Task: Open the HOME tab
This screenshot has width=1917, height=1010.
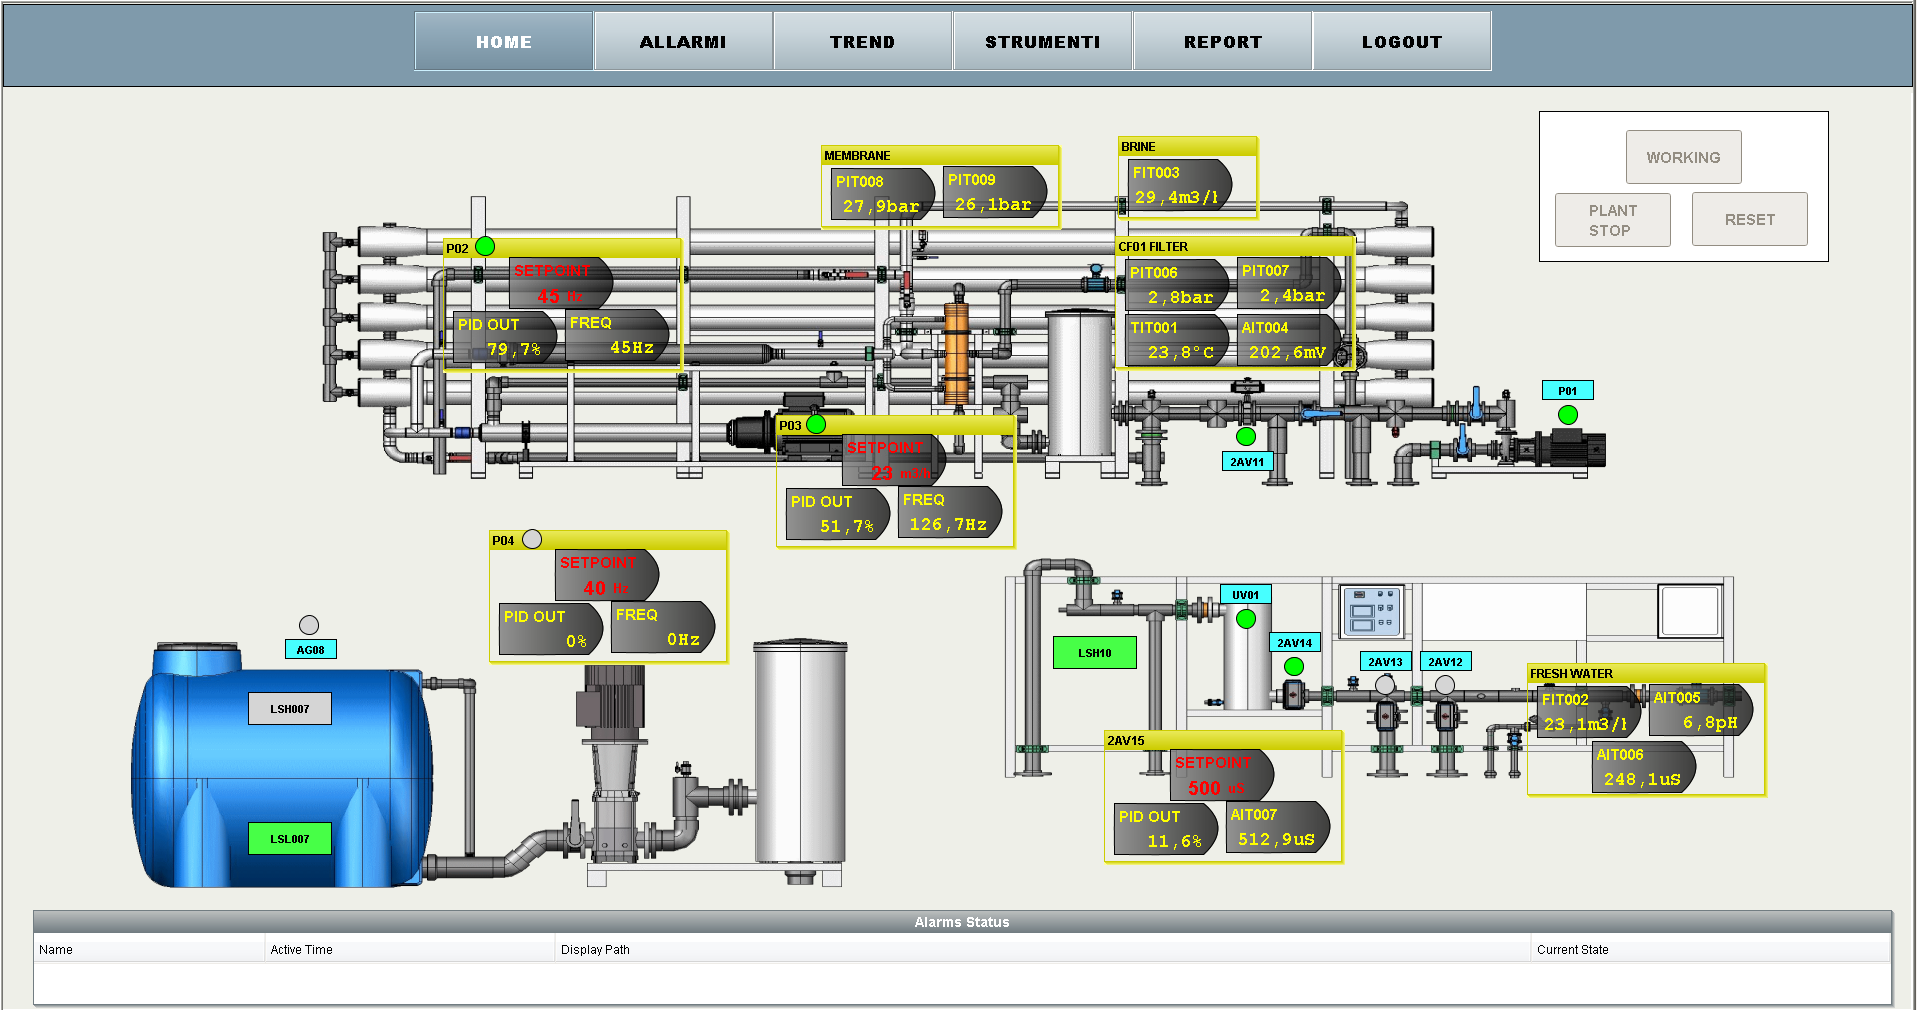Action: [504, 41]
